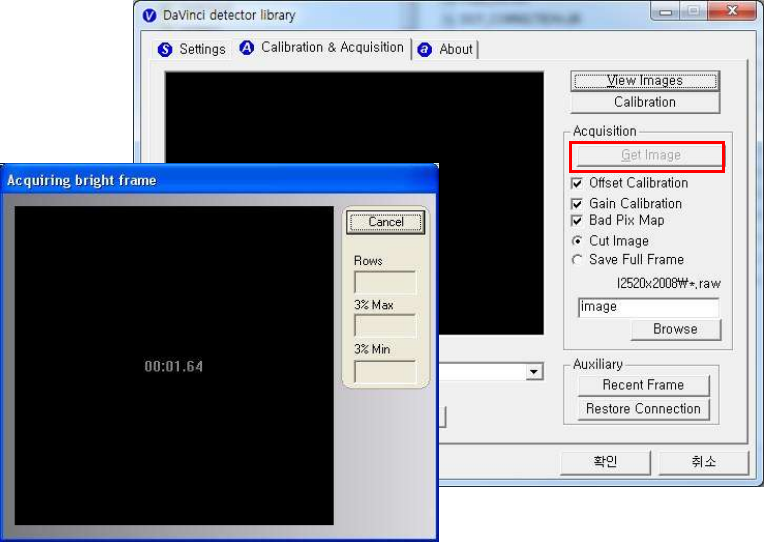Screen dimensions: 764x542
Task: Click the Acquiring bright frame title bar
Action: [219, 180]
